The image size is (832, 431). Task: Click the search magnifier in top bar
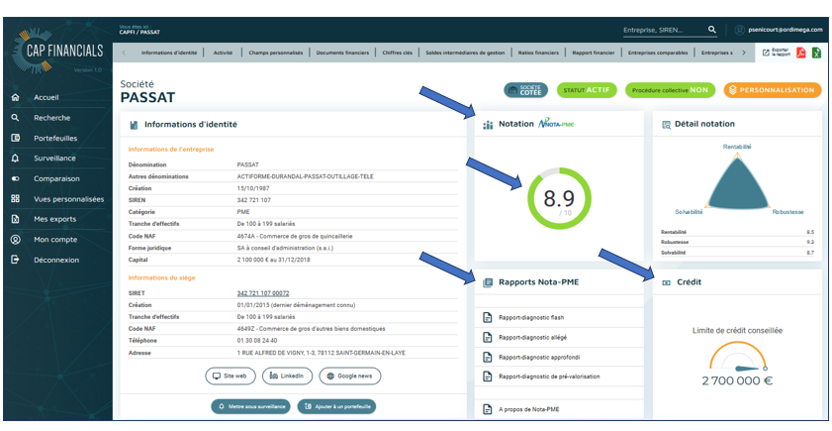coord(712,30)
